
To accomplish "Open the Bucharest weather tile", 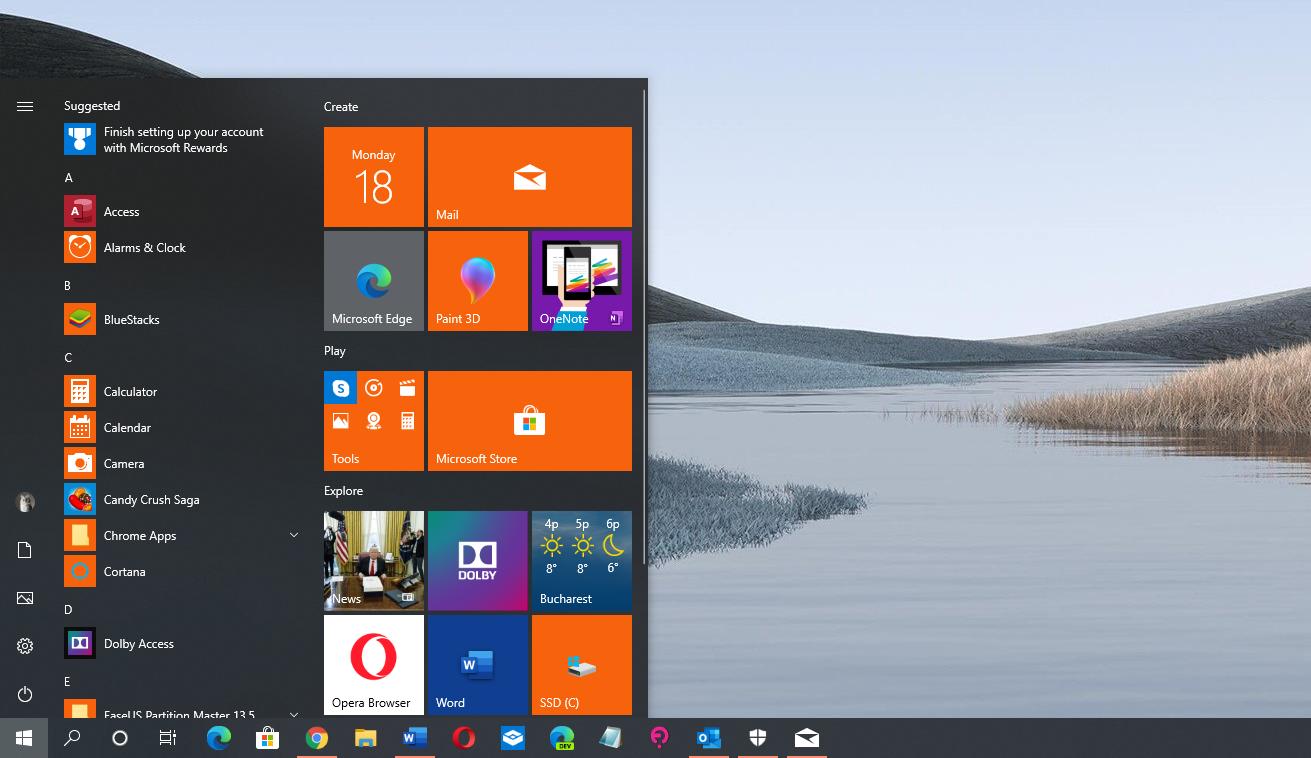I will pos(582,561).
